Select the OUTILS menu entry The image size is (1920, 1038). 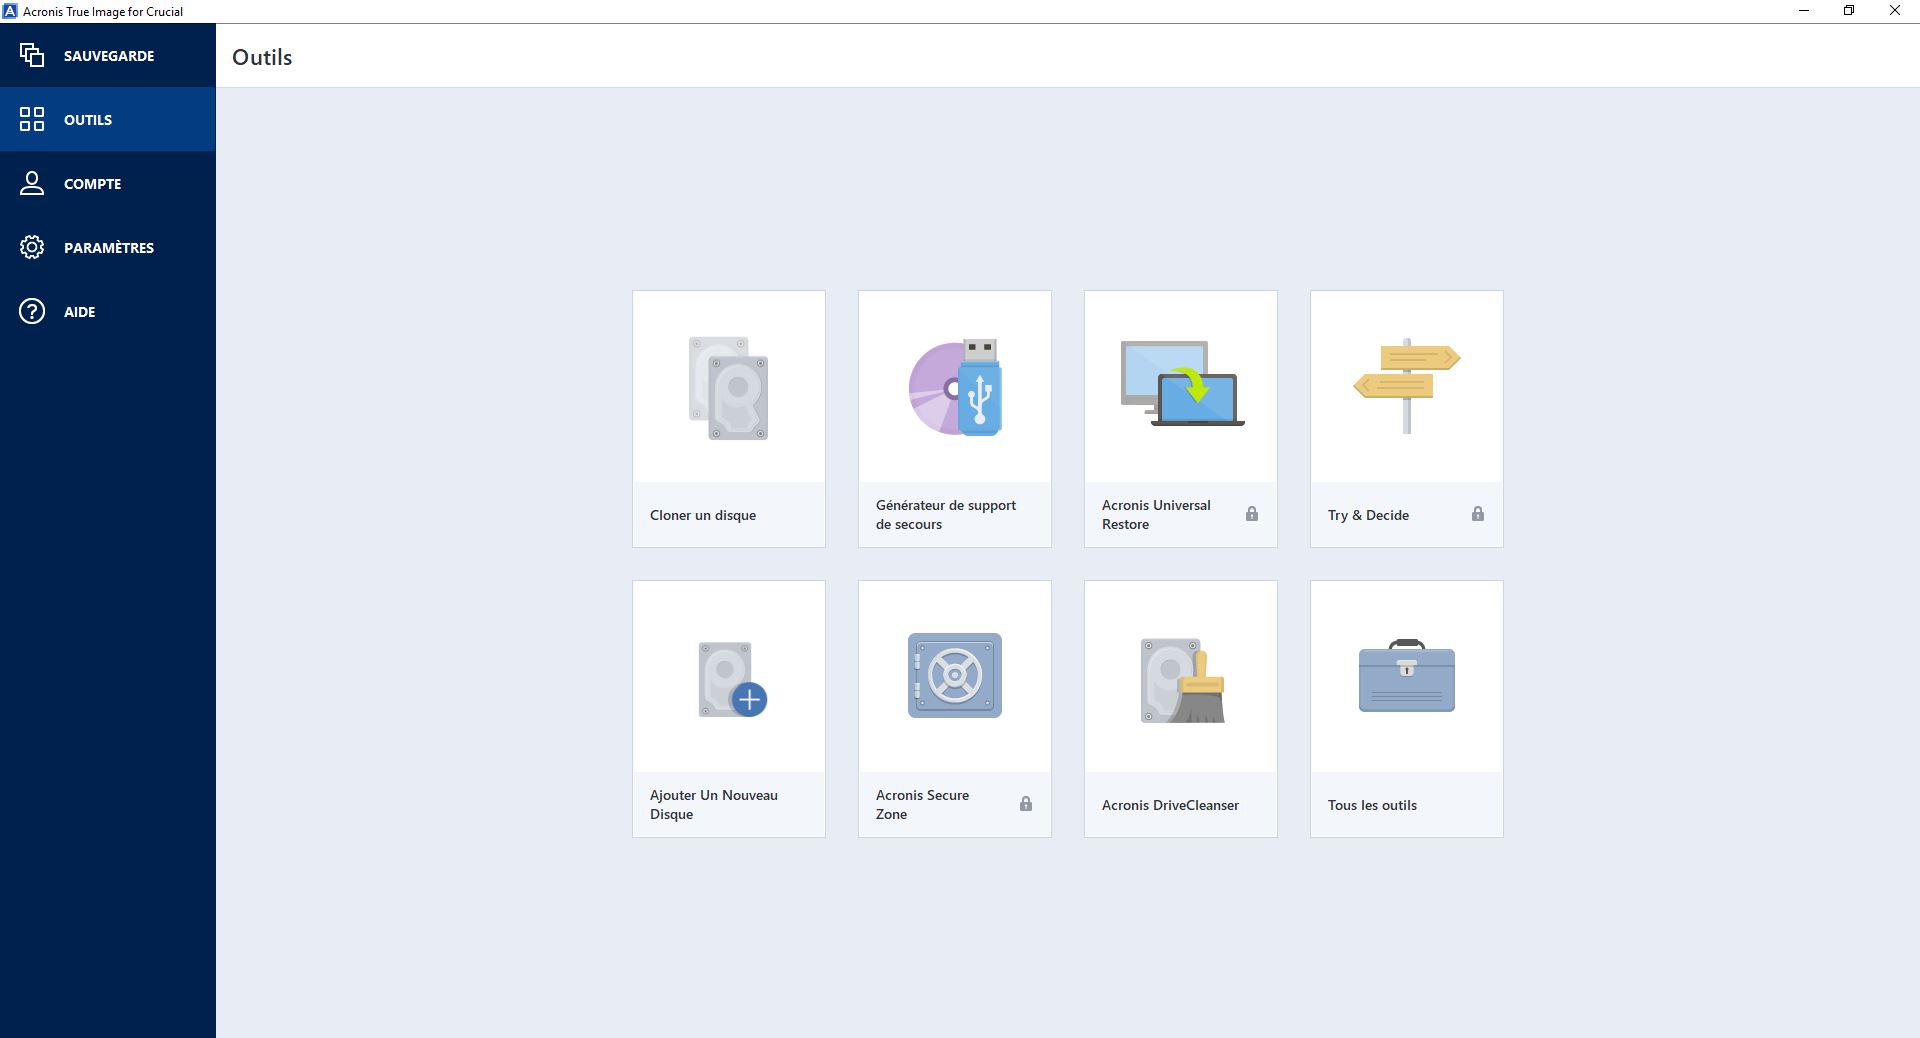pyautogui.click(x=108, y=119)
